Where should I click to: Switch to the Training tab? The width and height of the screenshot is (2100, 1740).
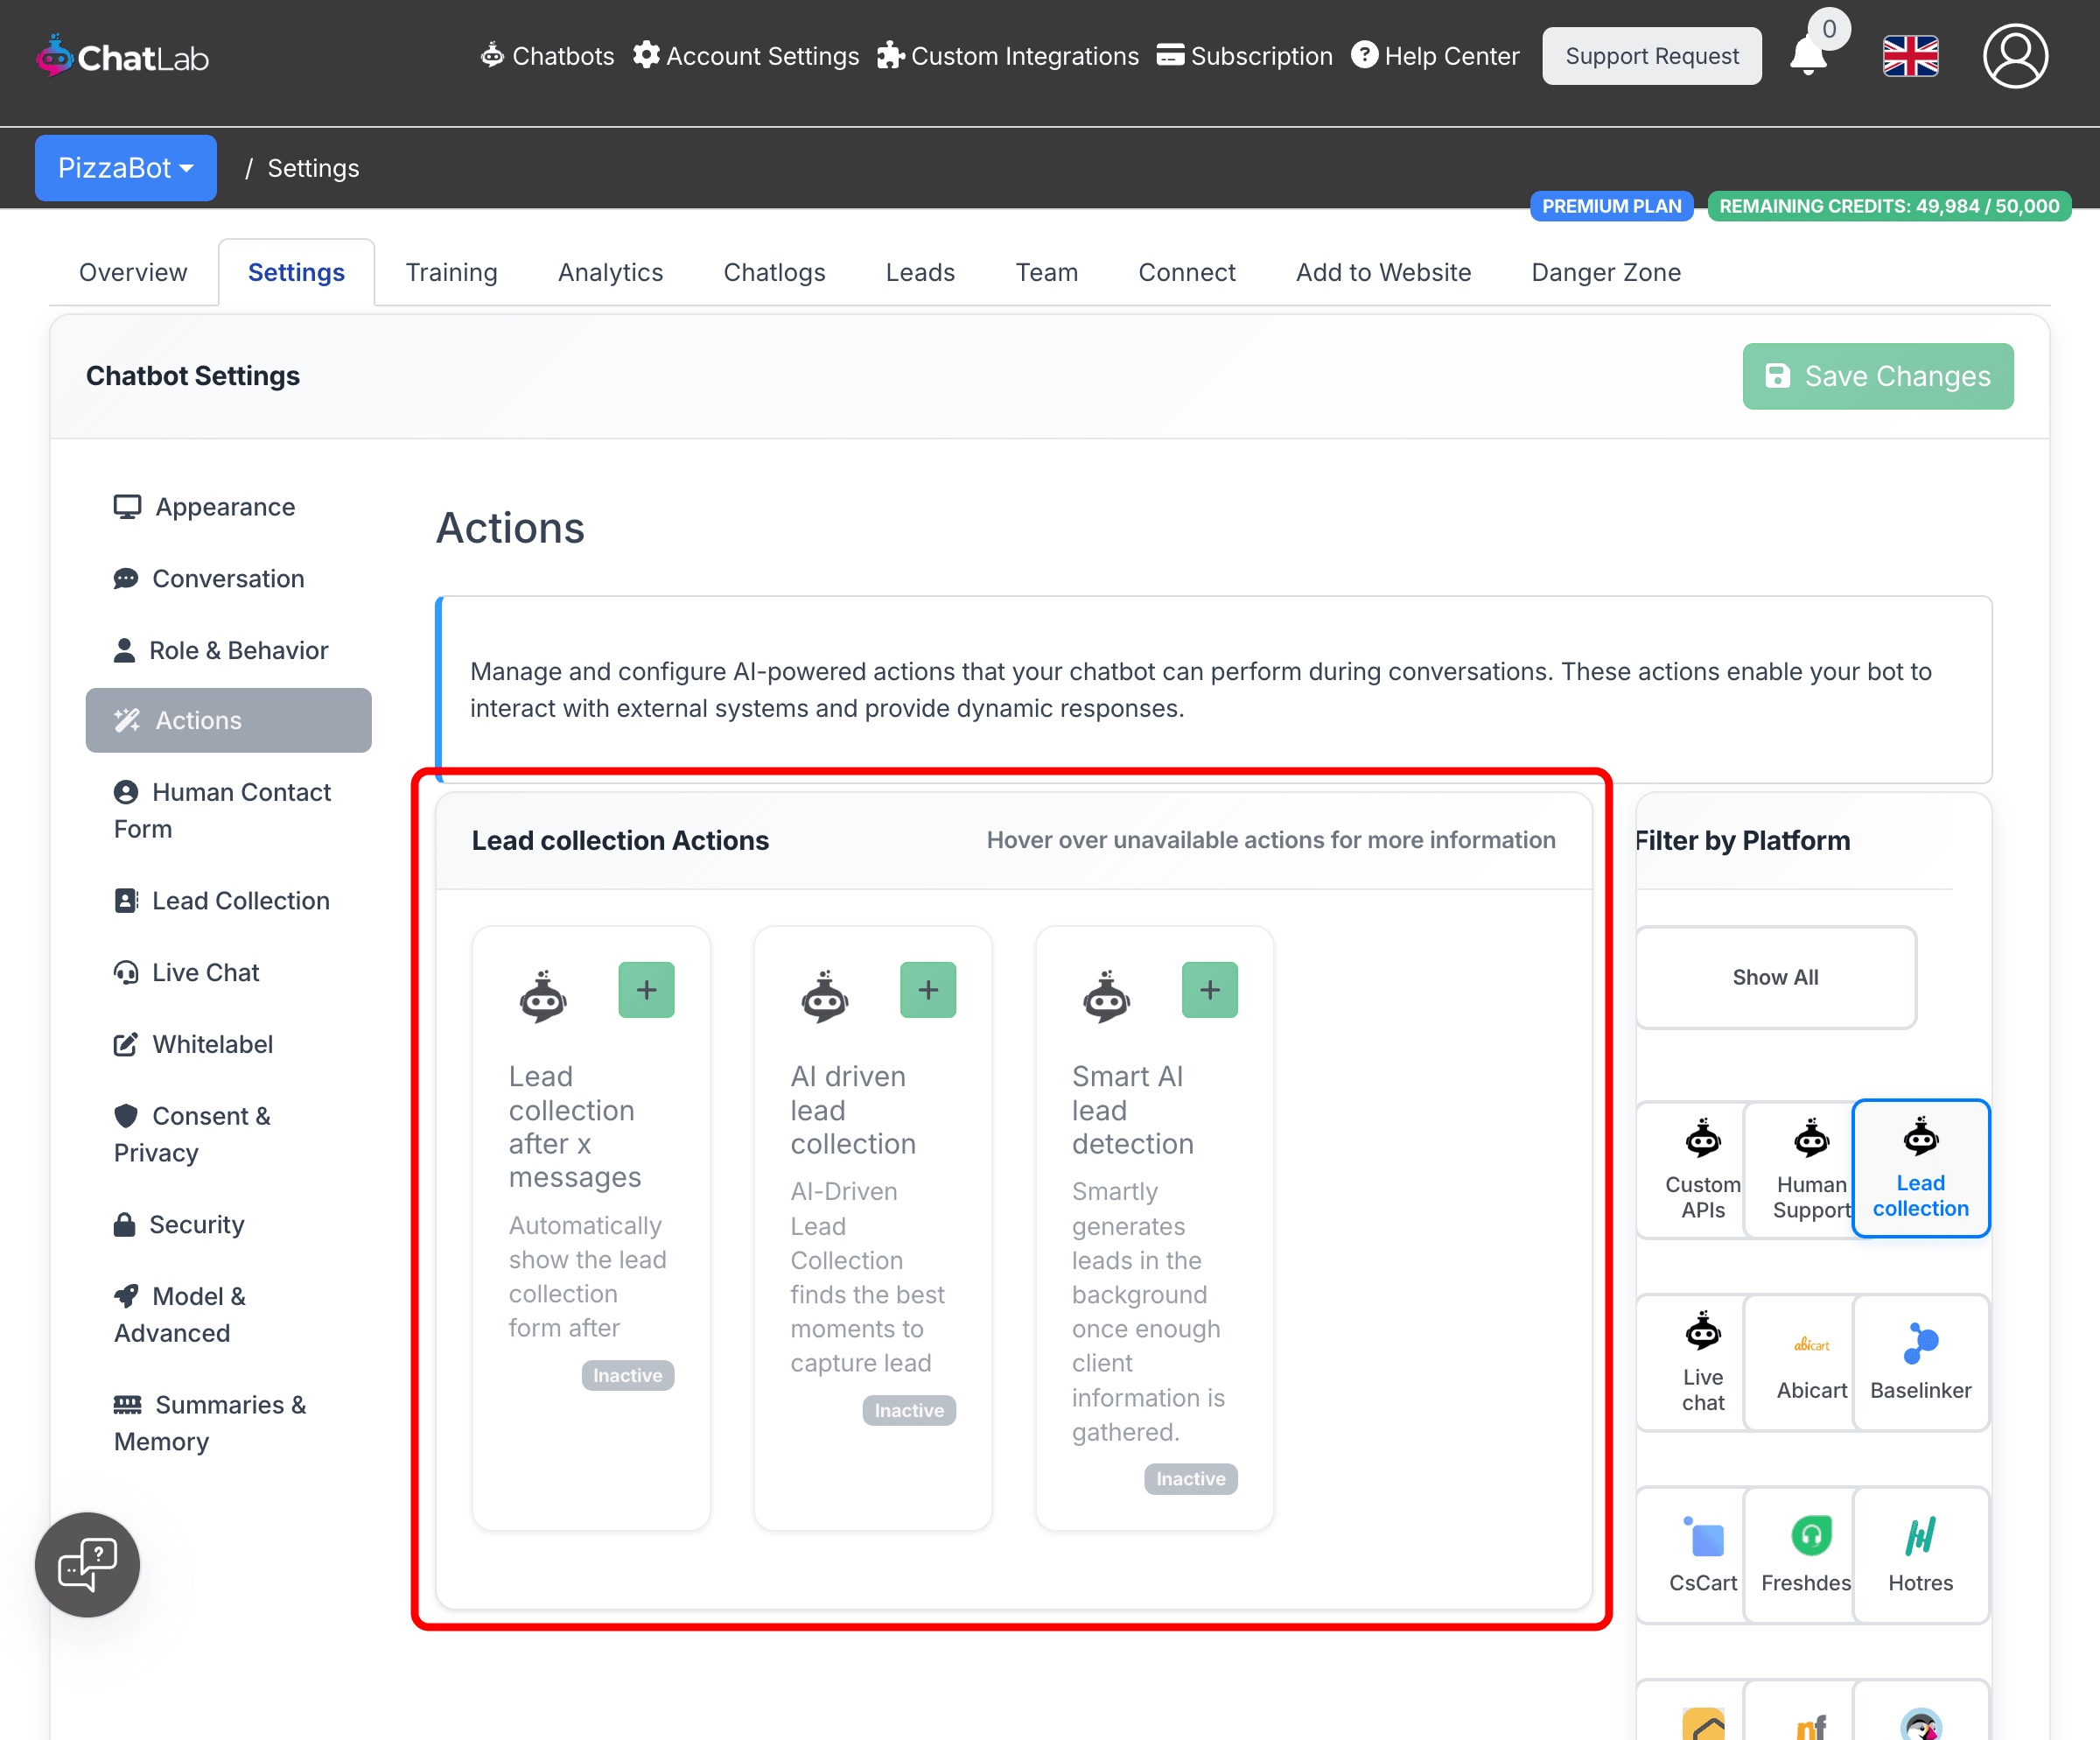click(x=451, y=272)
